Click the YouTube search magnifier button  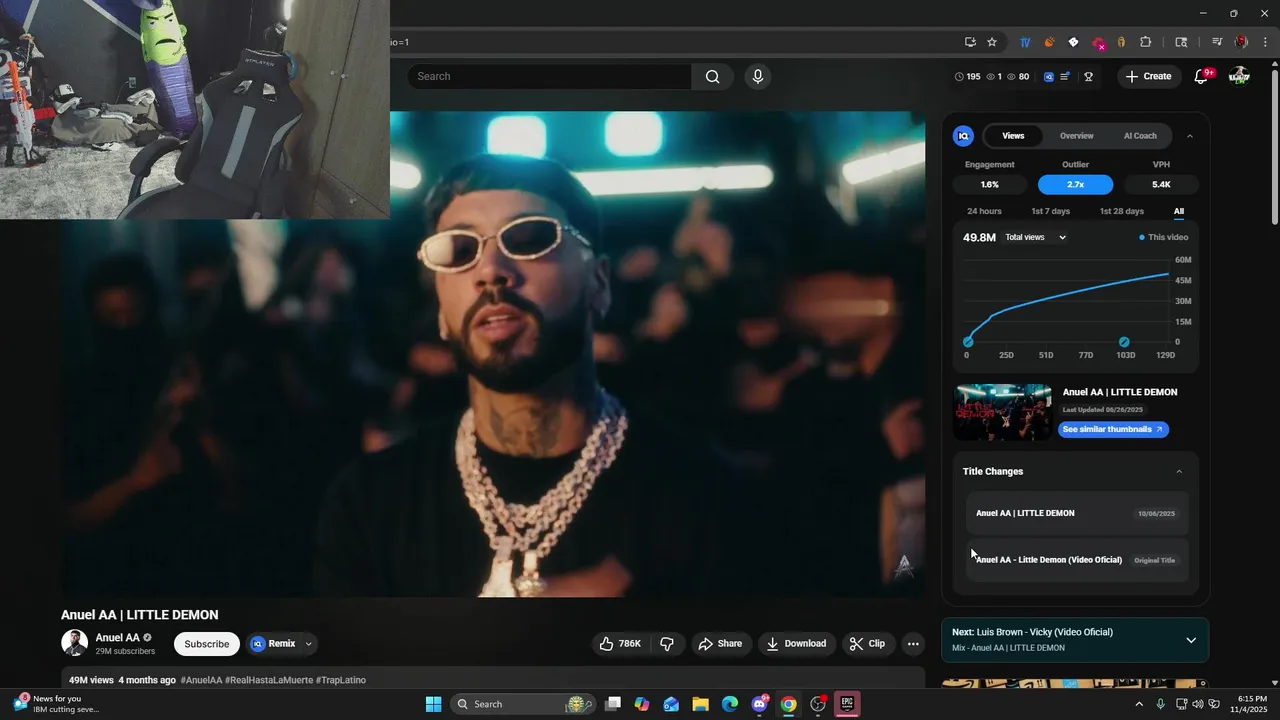pyautogui.click(x=712, y=76)
